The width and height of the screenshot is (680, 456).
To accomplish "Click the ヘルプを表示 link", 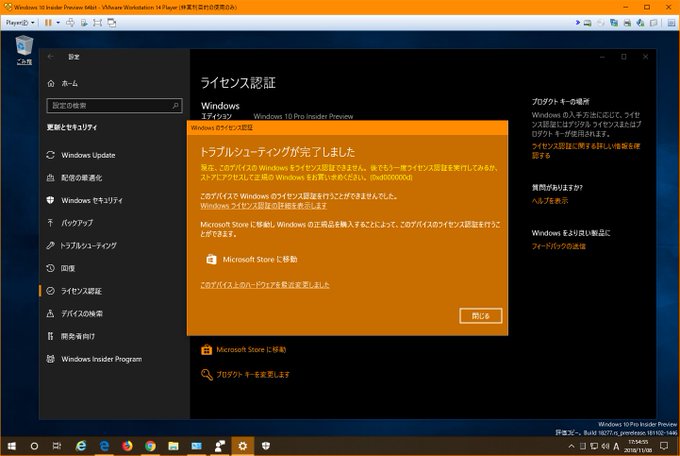I will click(549, 201).
